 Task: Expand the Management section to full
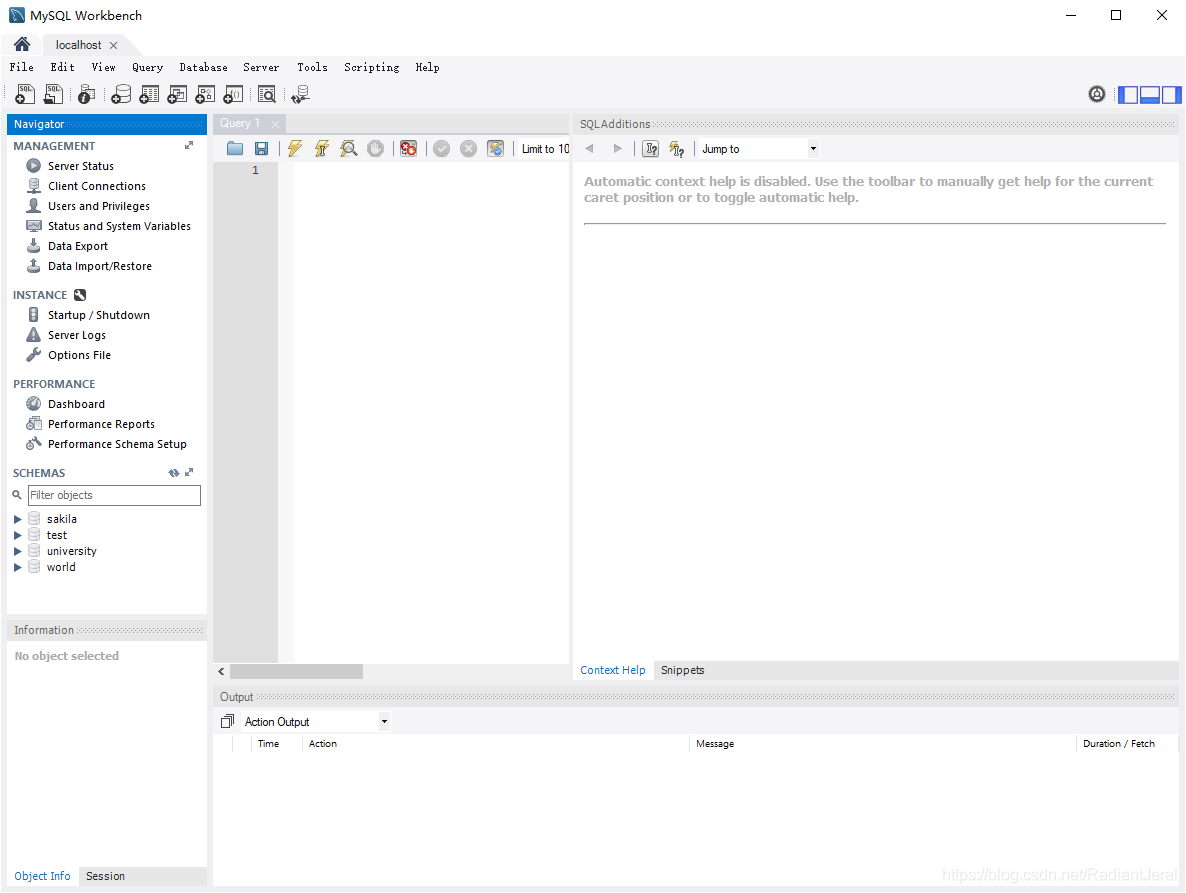[x=189, y=145]
